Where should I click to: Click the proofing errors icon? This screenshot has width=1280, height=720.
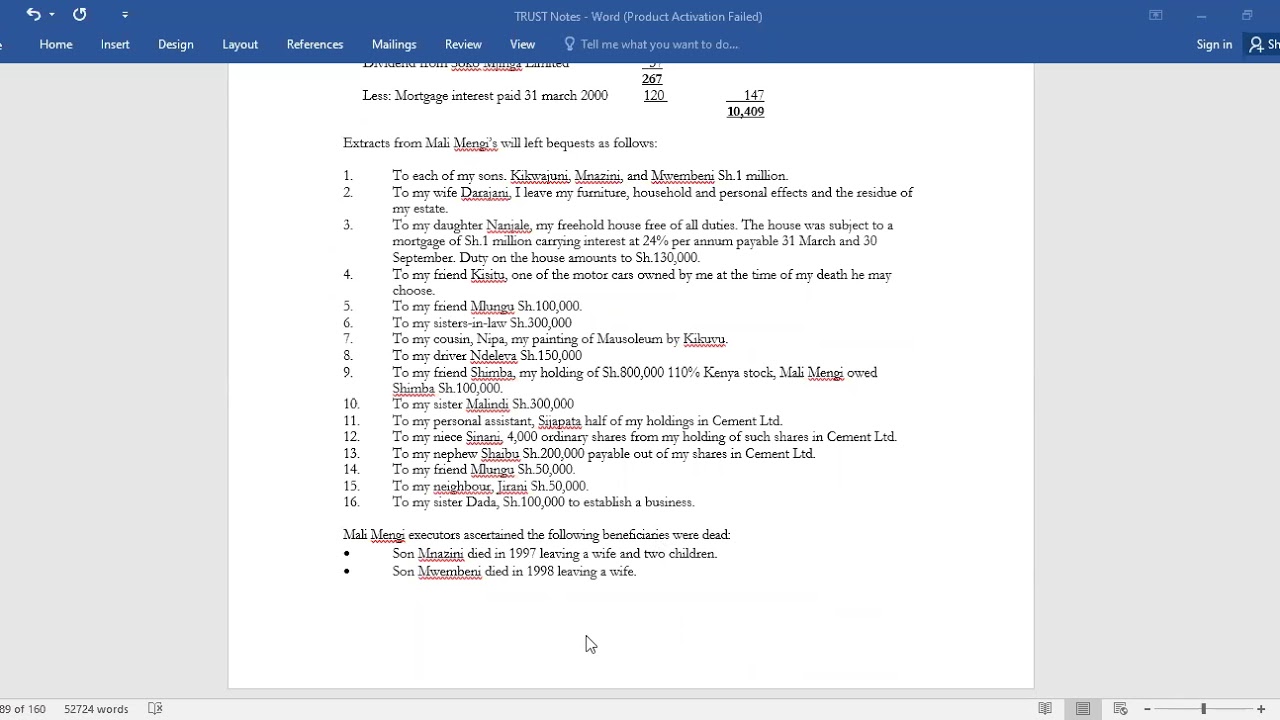(155, 709)
